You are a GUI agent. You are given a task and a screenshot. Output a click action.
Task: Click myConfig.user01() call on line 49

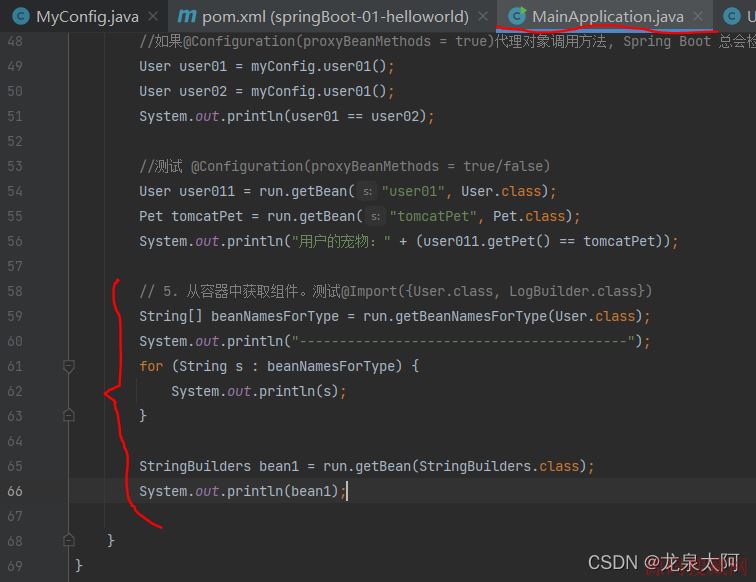(318, 66)
